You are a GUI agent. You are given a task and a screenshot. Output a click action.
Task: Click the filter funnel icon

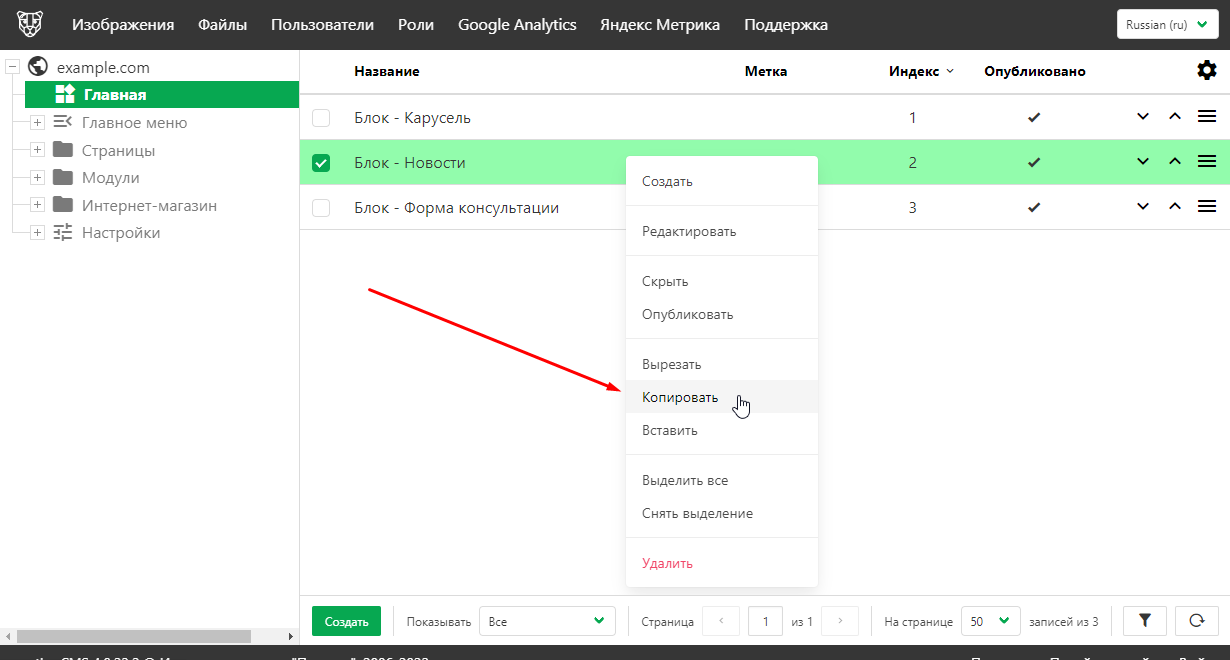point(1145,621)
